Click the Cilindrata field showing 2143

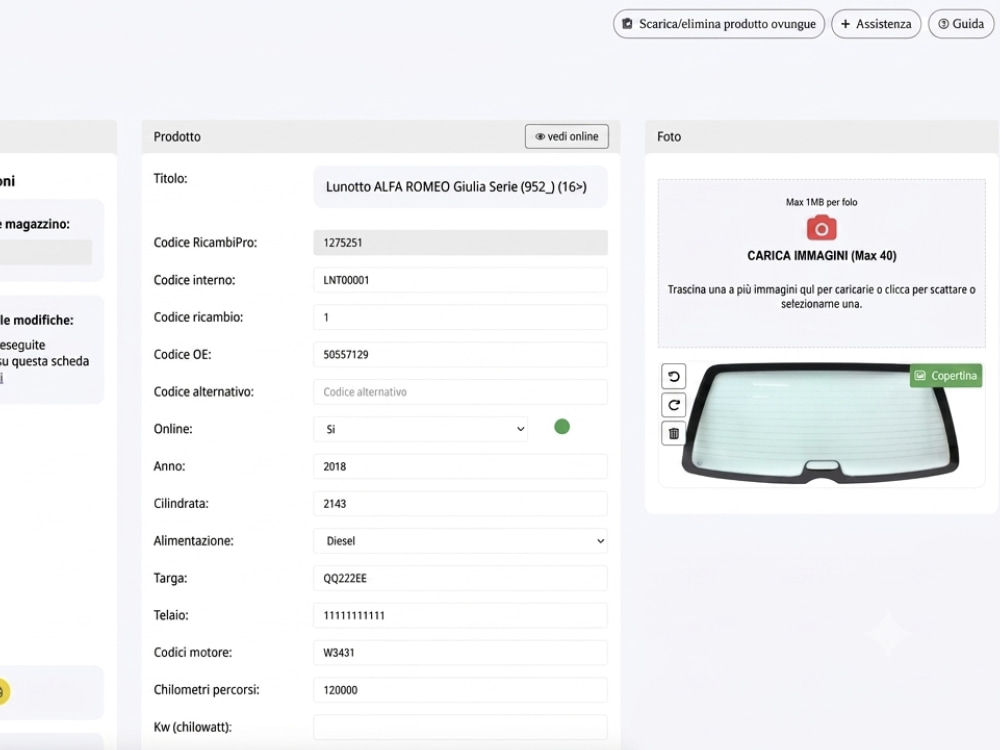[x=460, y=504]
